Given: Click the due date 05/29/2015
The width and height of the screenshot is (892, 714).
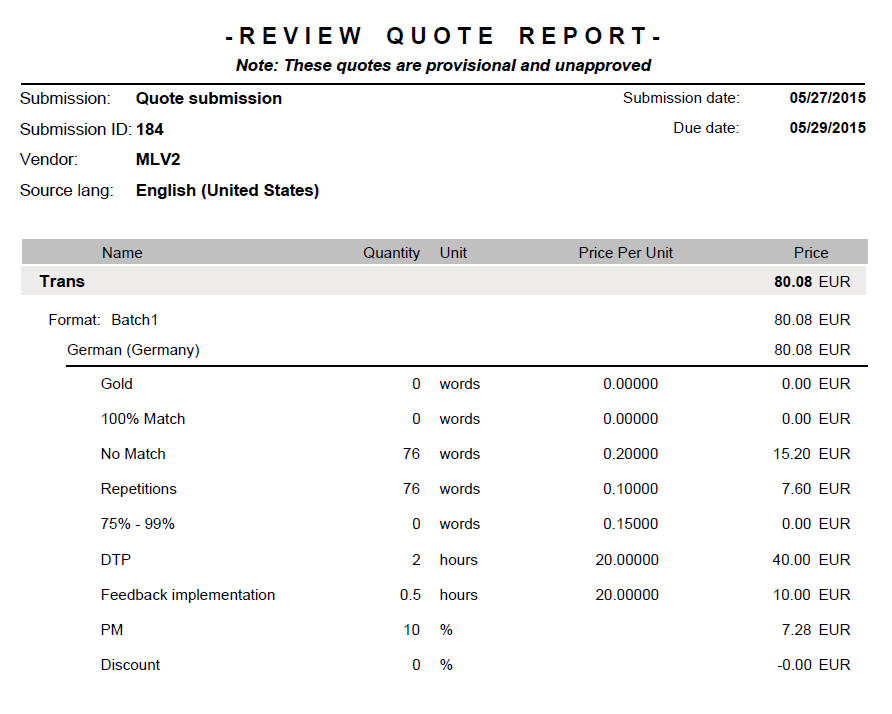Looking at the screenshot, I should [827, 128].
